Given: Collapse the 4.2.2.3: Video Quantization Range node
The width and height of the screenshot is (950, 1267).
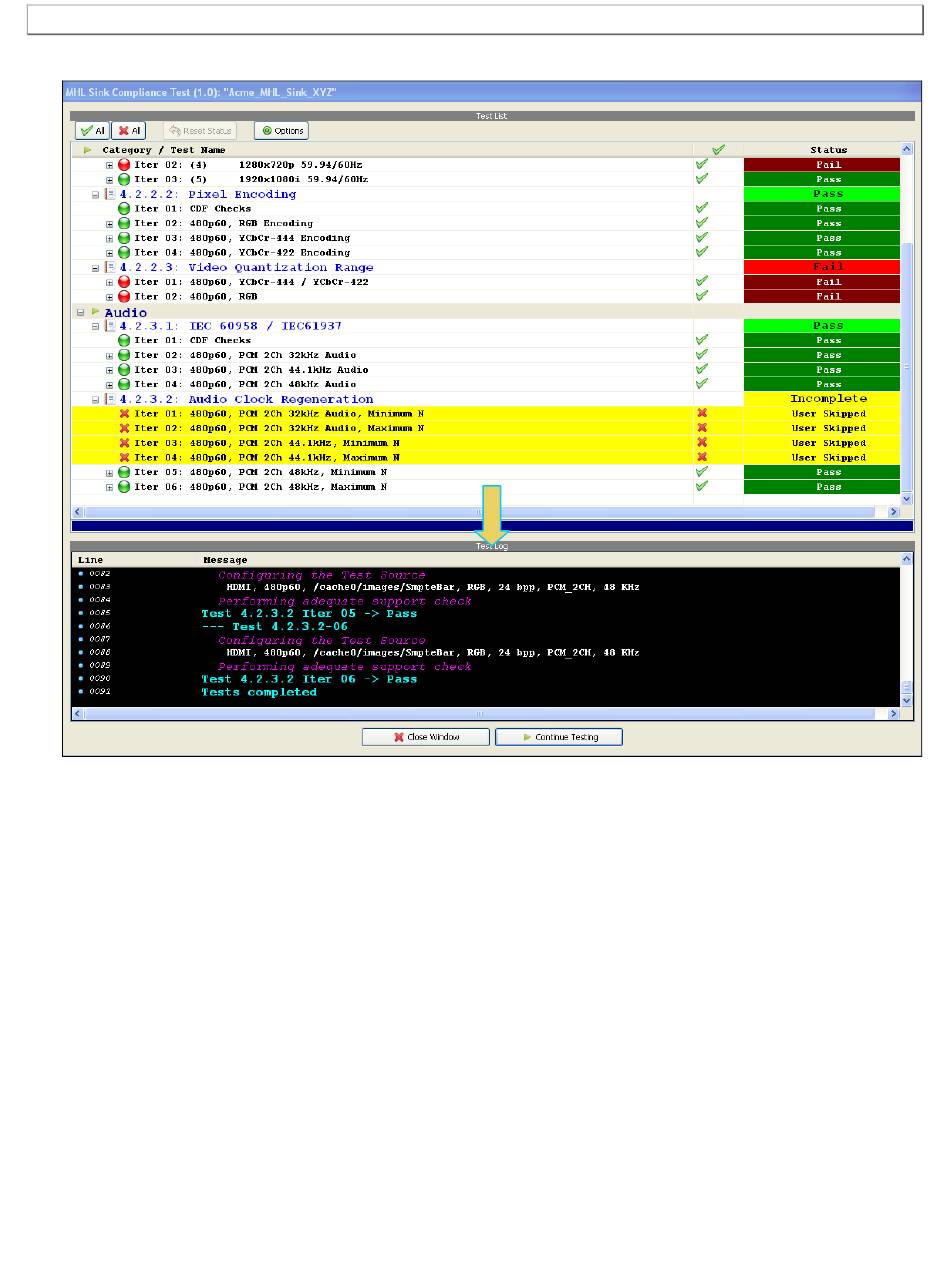Looking at the screenshot, I should click(x=96, y=268).
